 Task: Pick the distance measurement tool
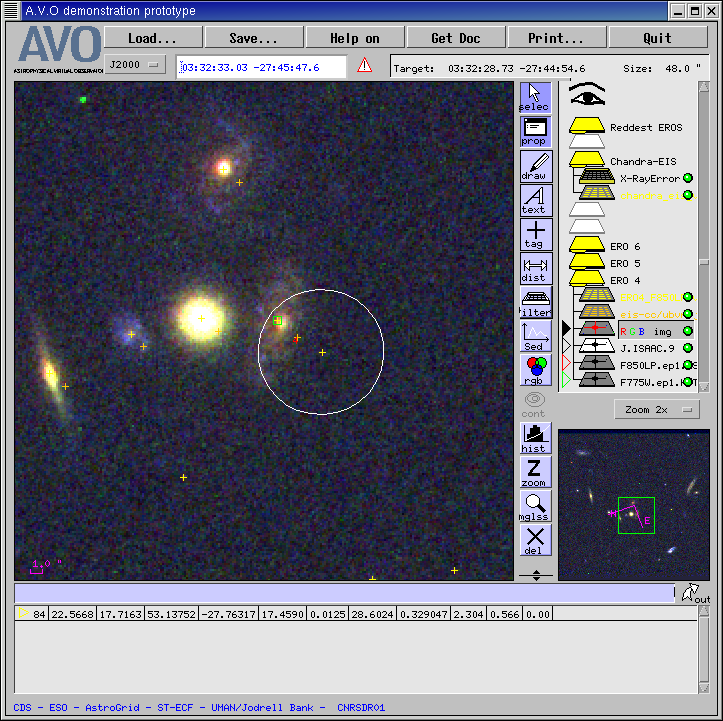coord(535,269)
